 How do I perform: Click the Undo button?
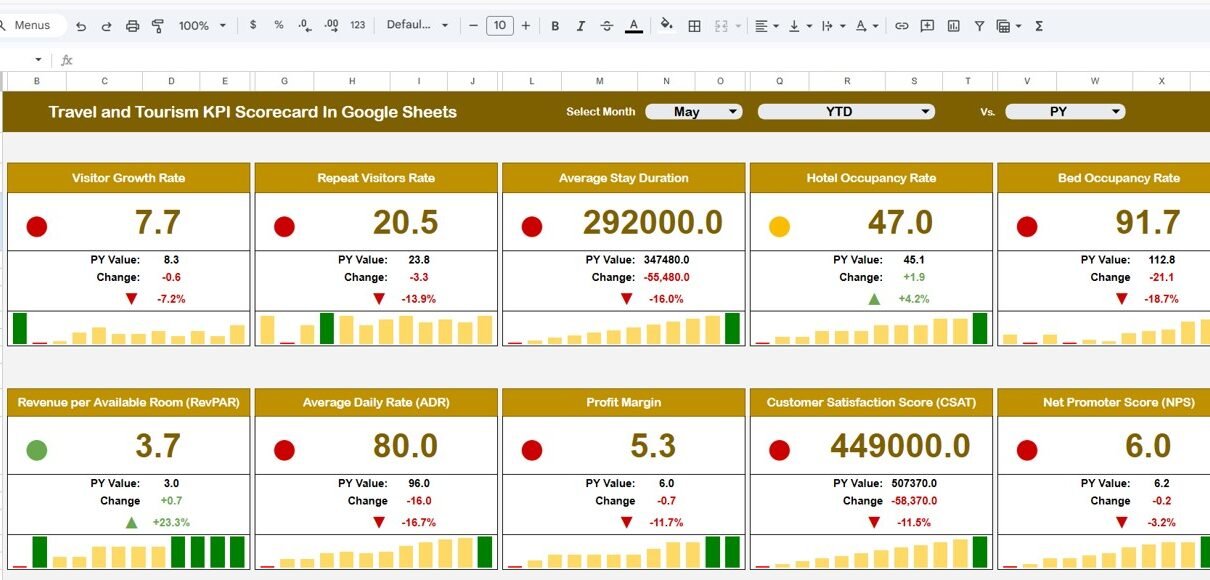click(80, 26)
